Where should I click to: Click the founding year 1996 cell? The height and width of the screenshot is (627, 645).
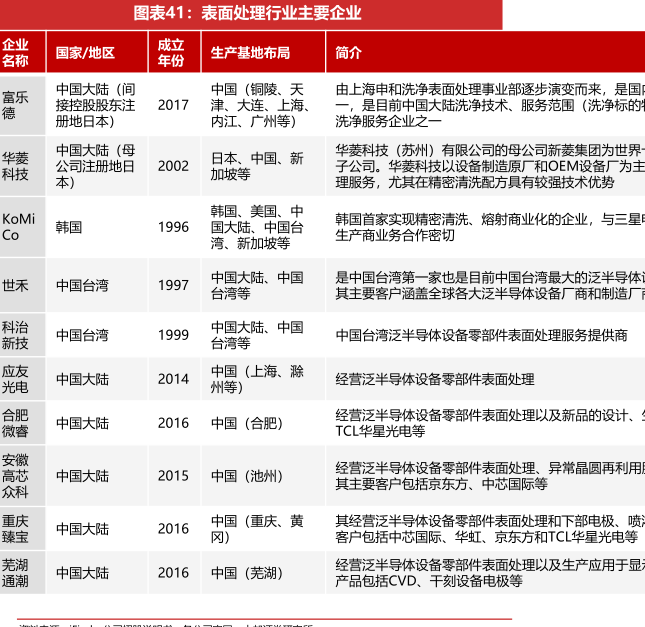tap(172, 227)
